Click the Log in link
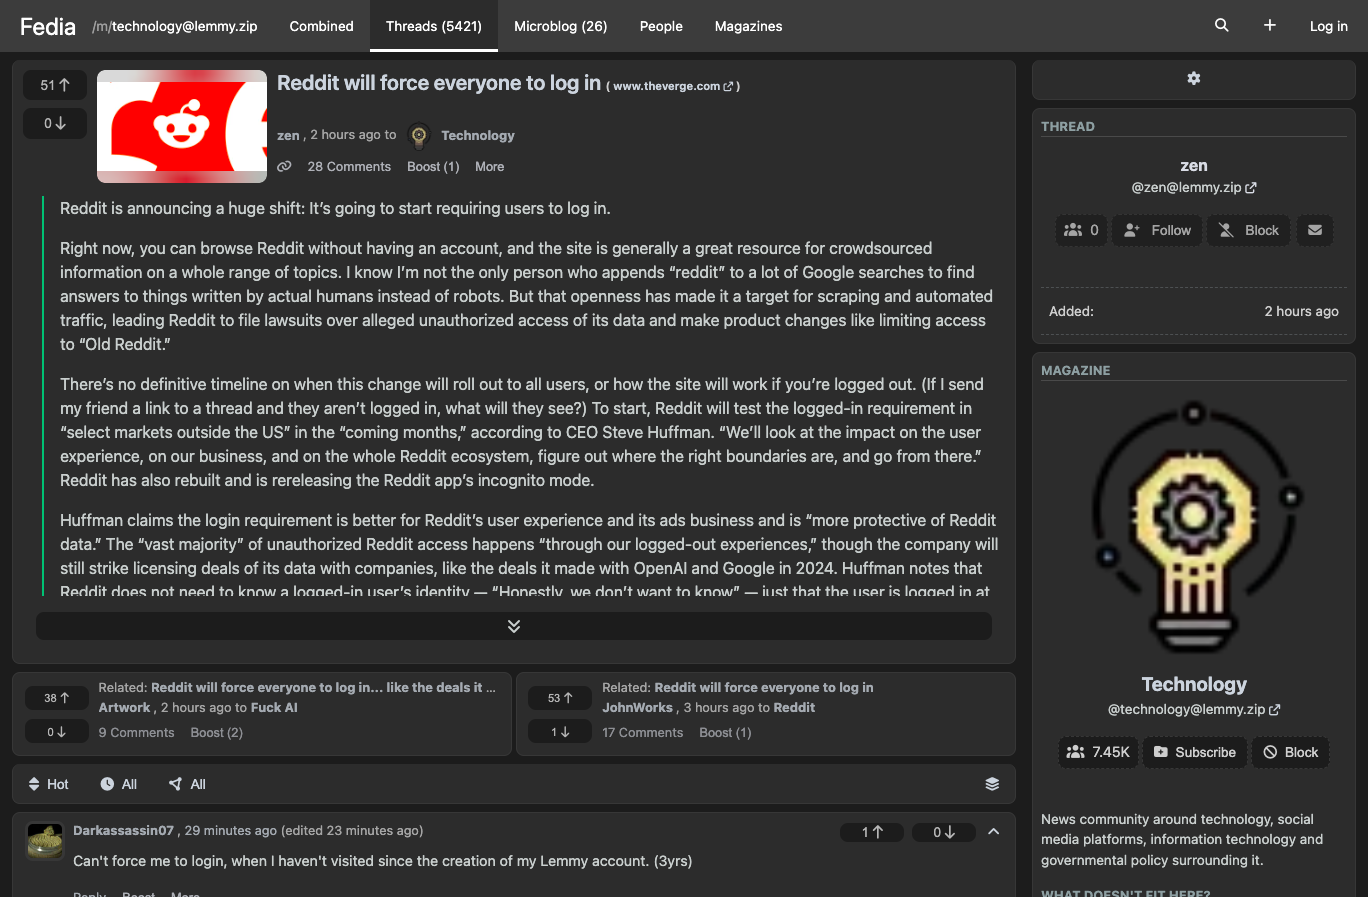1368x897 pixels. click(x=1329, y=26)
